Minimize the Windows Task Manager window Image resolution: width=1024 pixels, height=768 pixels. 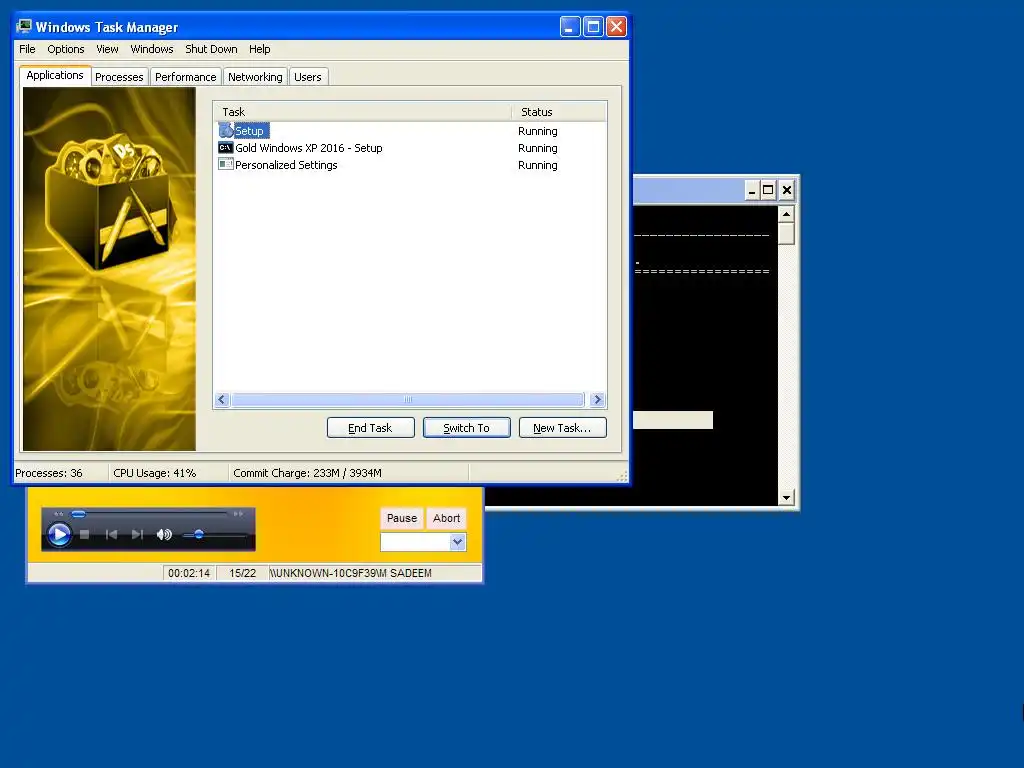coord(569,27)
